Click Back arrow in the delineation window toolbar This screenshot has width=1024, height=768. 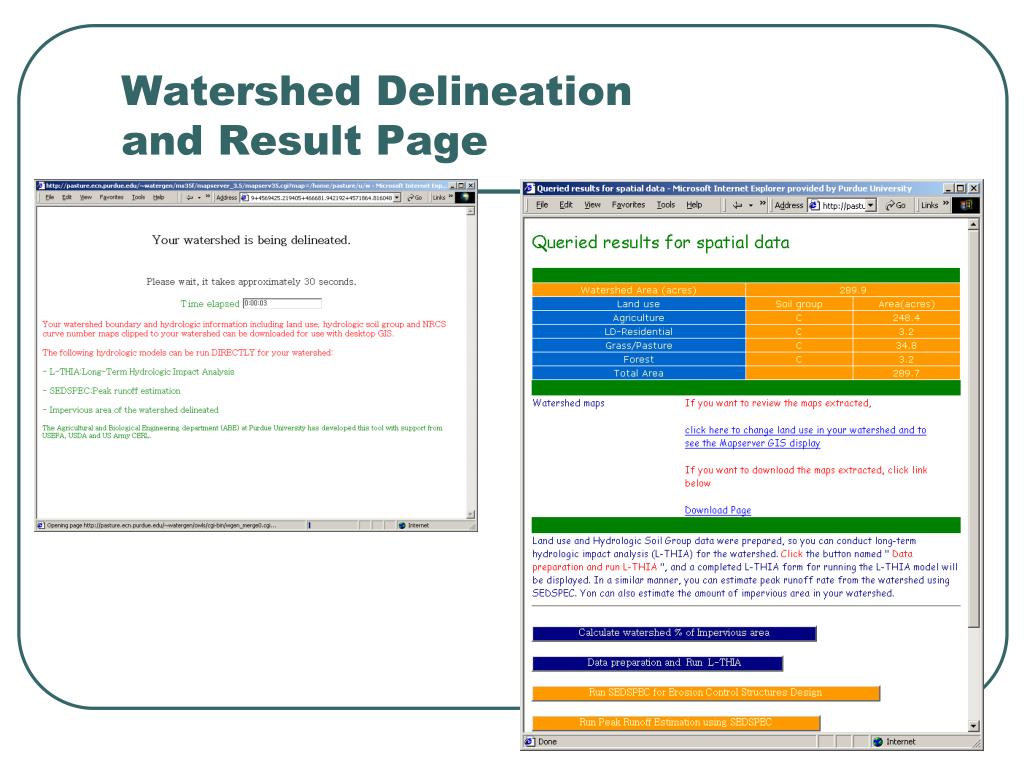click(x=189, y=197)
